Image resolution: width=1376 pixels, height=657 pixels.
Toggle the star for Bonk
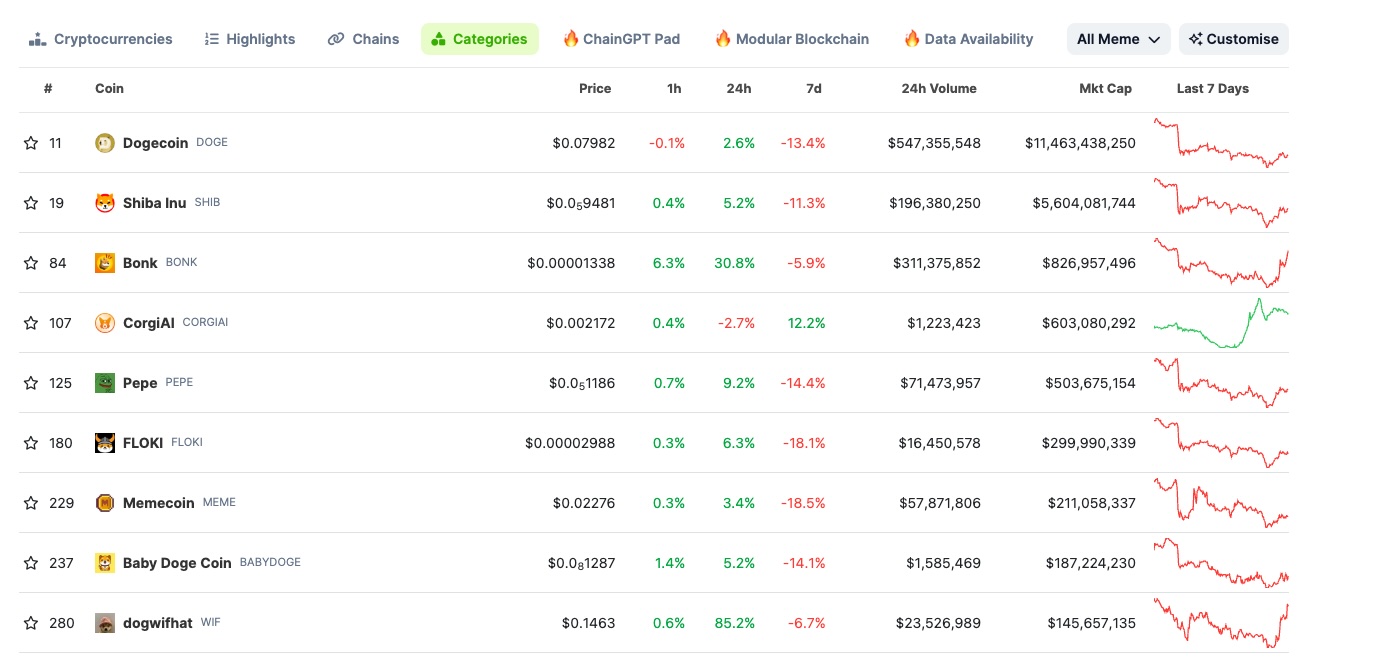[31, 263]
